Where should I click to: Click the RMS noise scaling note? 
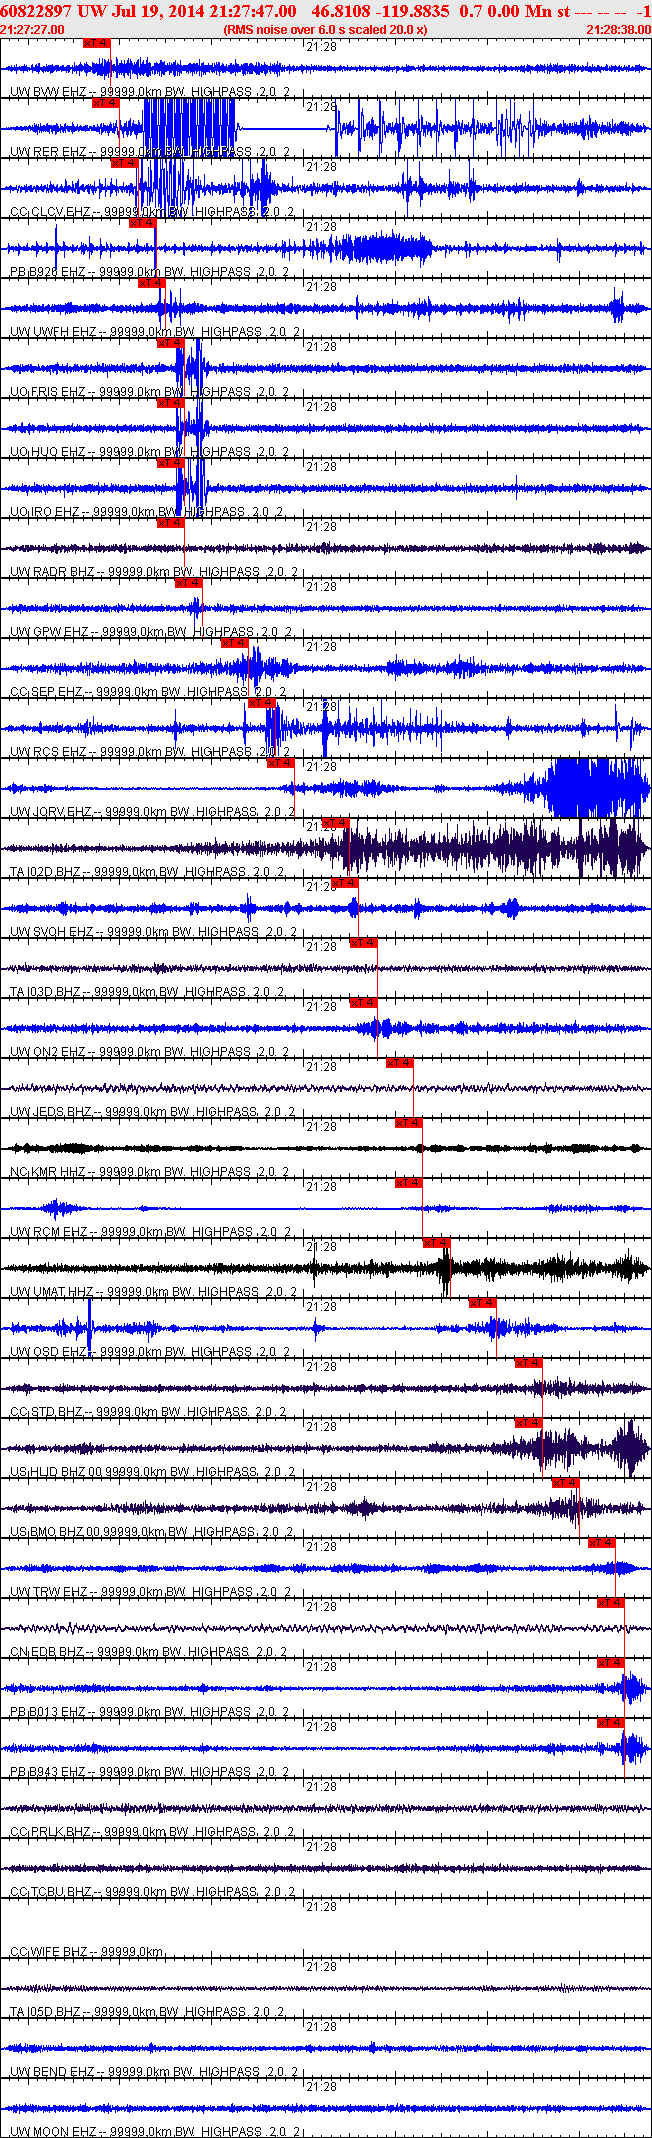326,30
